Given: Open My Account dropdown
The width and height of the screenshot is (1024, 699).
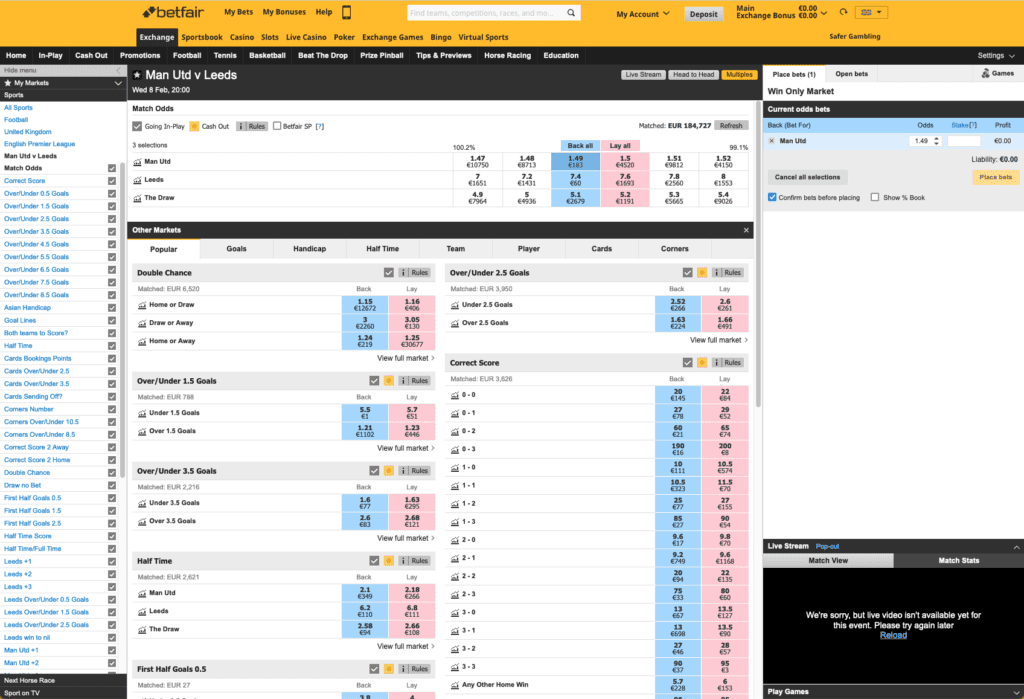Looking at the screenshot, I should coord(643,14).
